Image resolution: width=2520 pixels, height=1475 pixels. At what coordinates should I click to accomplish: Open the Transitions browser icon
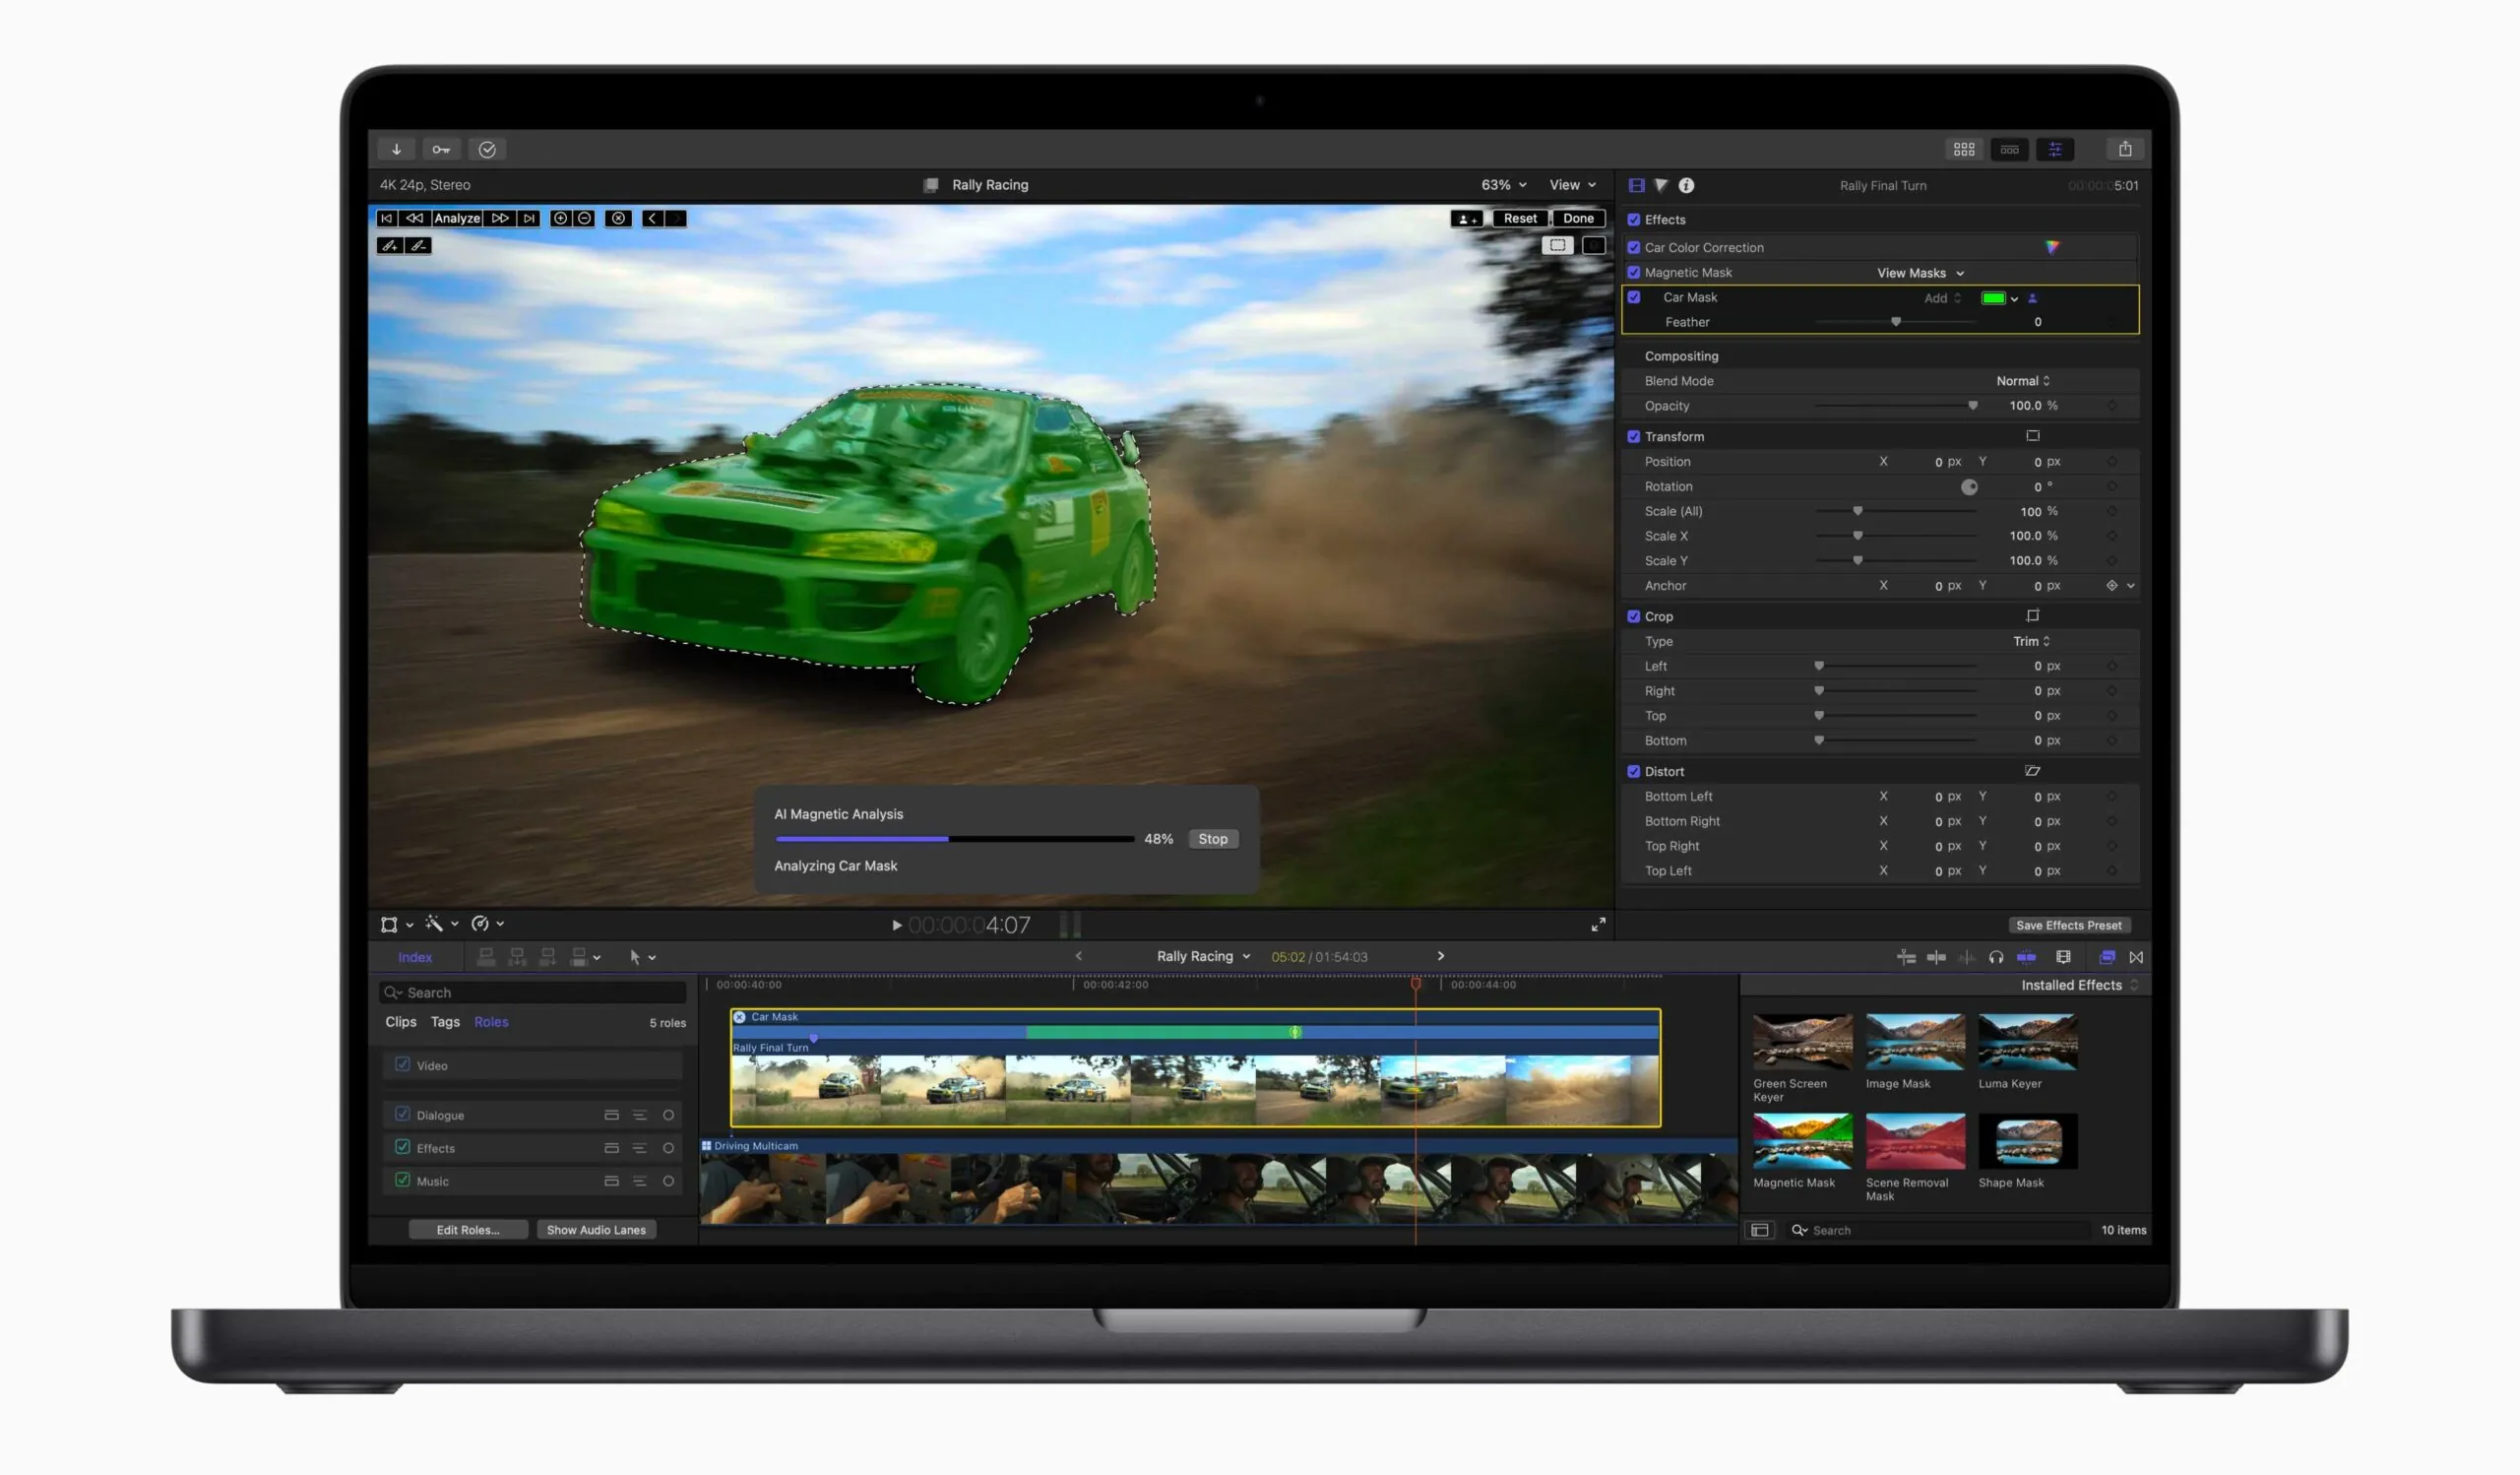tap(2137, 957)
